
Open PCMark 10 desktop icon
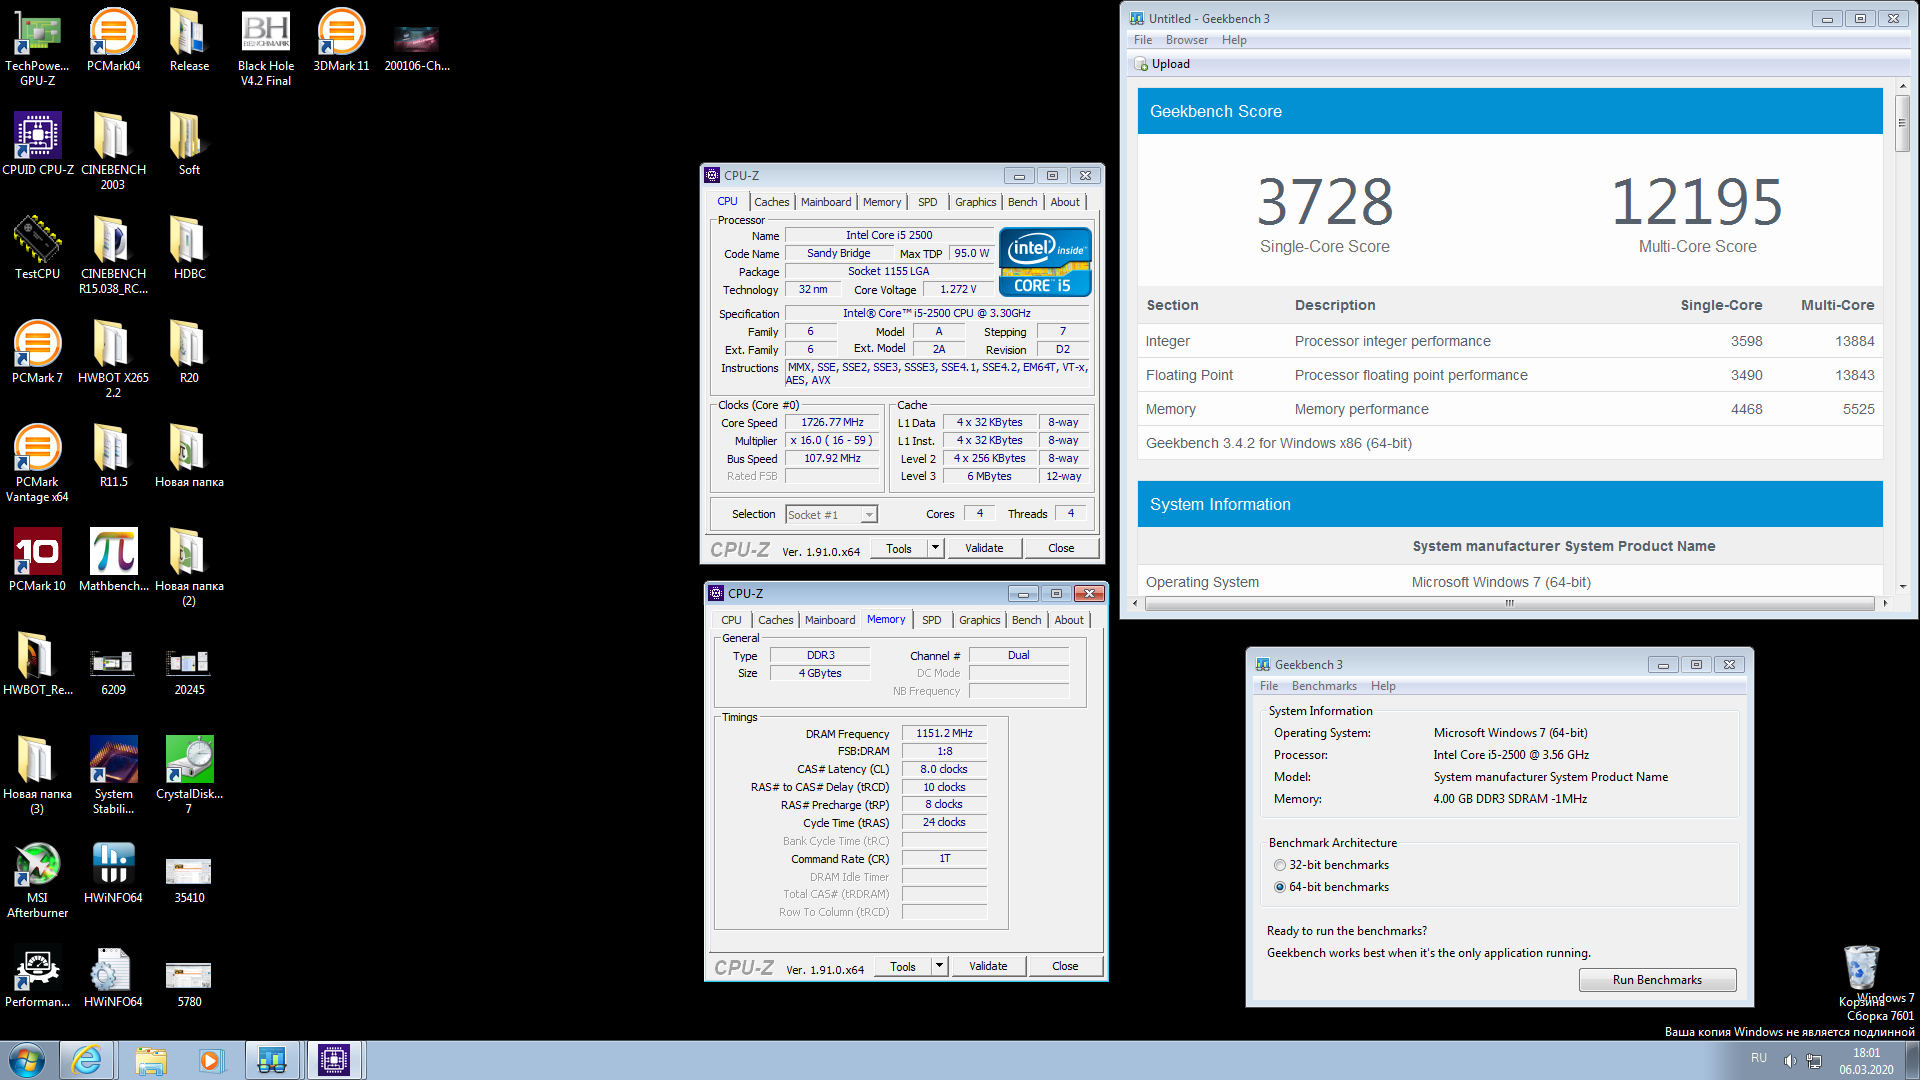click(x=37, y=560)
